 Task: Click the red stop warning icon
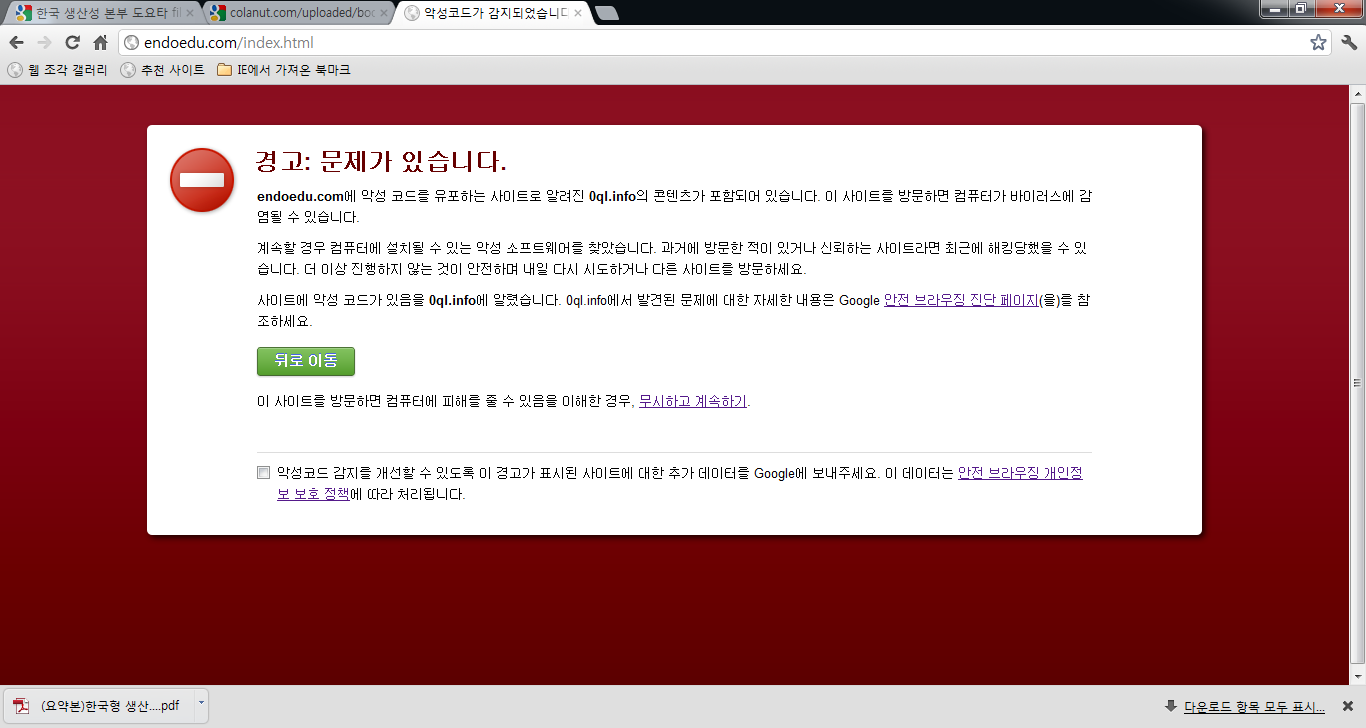(201, 180)
